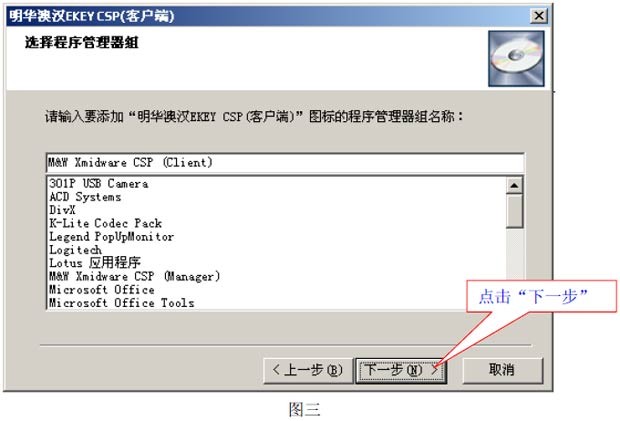
Task: Select Microsoft Office group
Action: click(102, 289)
